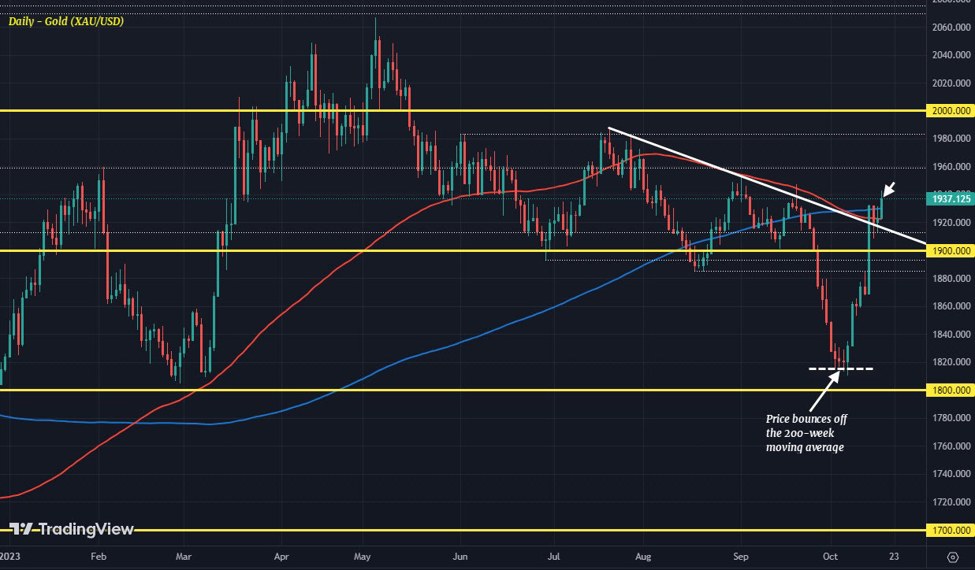975x570 pixels.
Task: Select the 1800.000 yellow price label
Action: (x=951, y=390)
